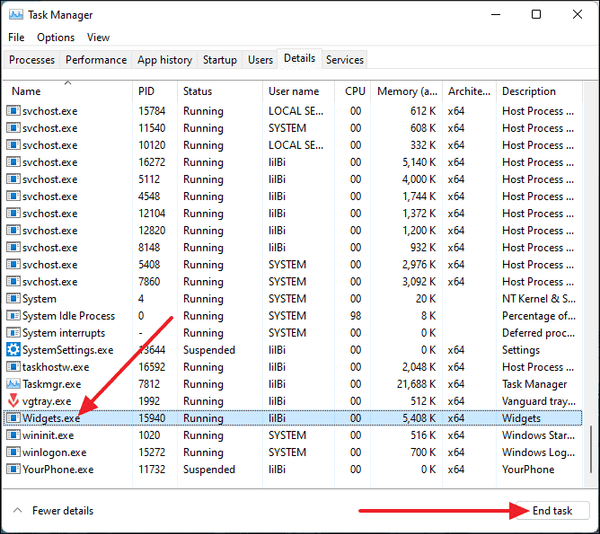The image size is (600, 534).
Task: Click the wininit.exe process icon
Action: click(x=13, y=435)
